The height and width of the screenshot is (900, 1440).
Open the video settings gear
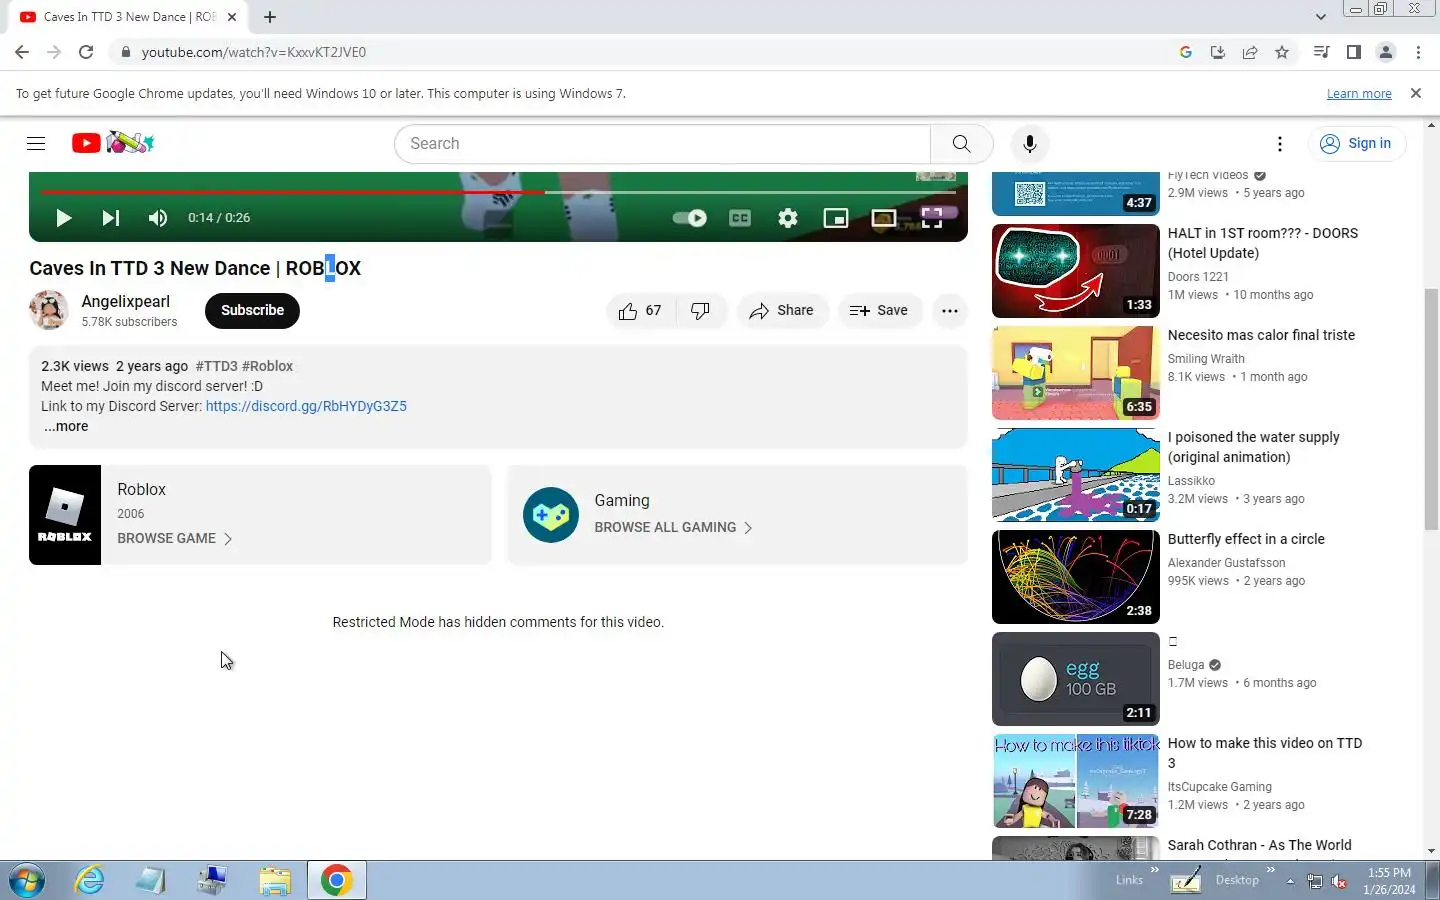coord(788,218)
